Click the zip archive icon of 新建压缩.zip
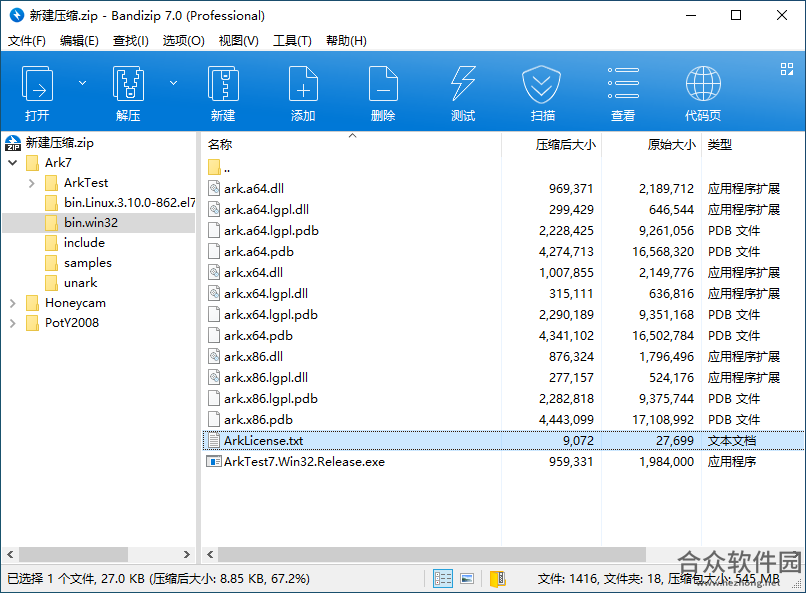The height and width of the screenshot is (593, 806). pos(13,143)
